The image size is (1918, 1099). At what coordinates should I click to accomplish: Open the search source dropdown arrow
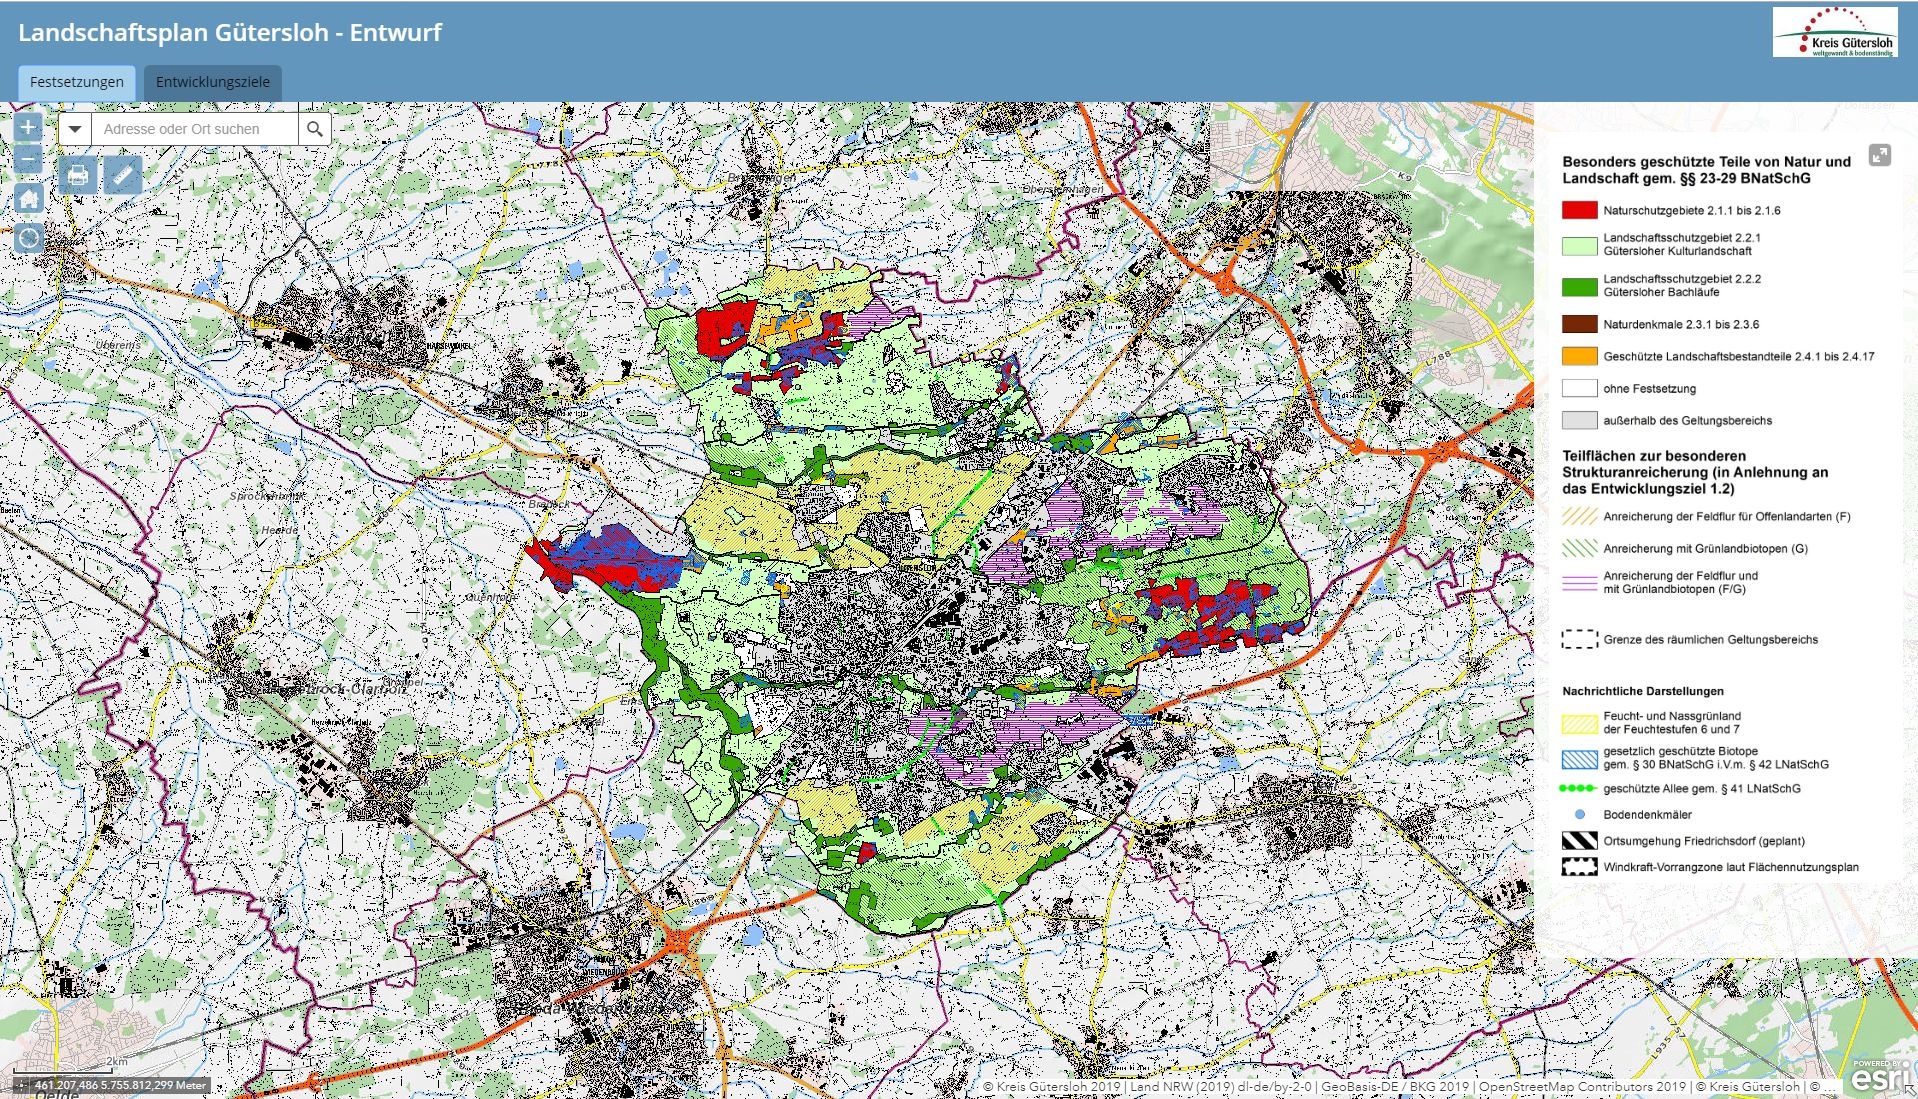pyautogui.click(x=75, y=129)
